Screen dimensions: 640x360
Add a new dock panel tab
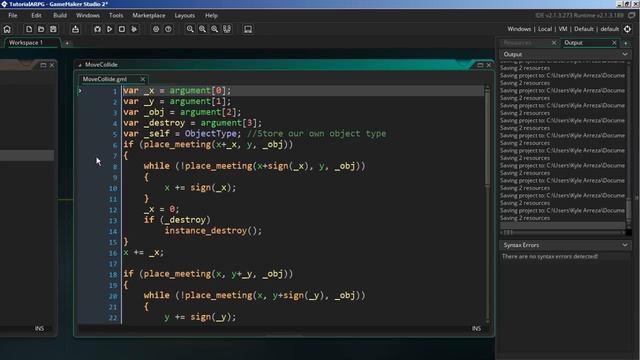coord(625,43)
